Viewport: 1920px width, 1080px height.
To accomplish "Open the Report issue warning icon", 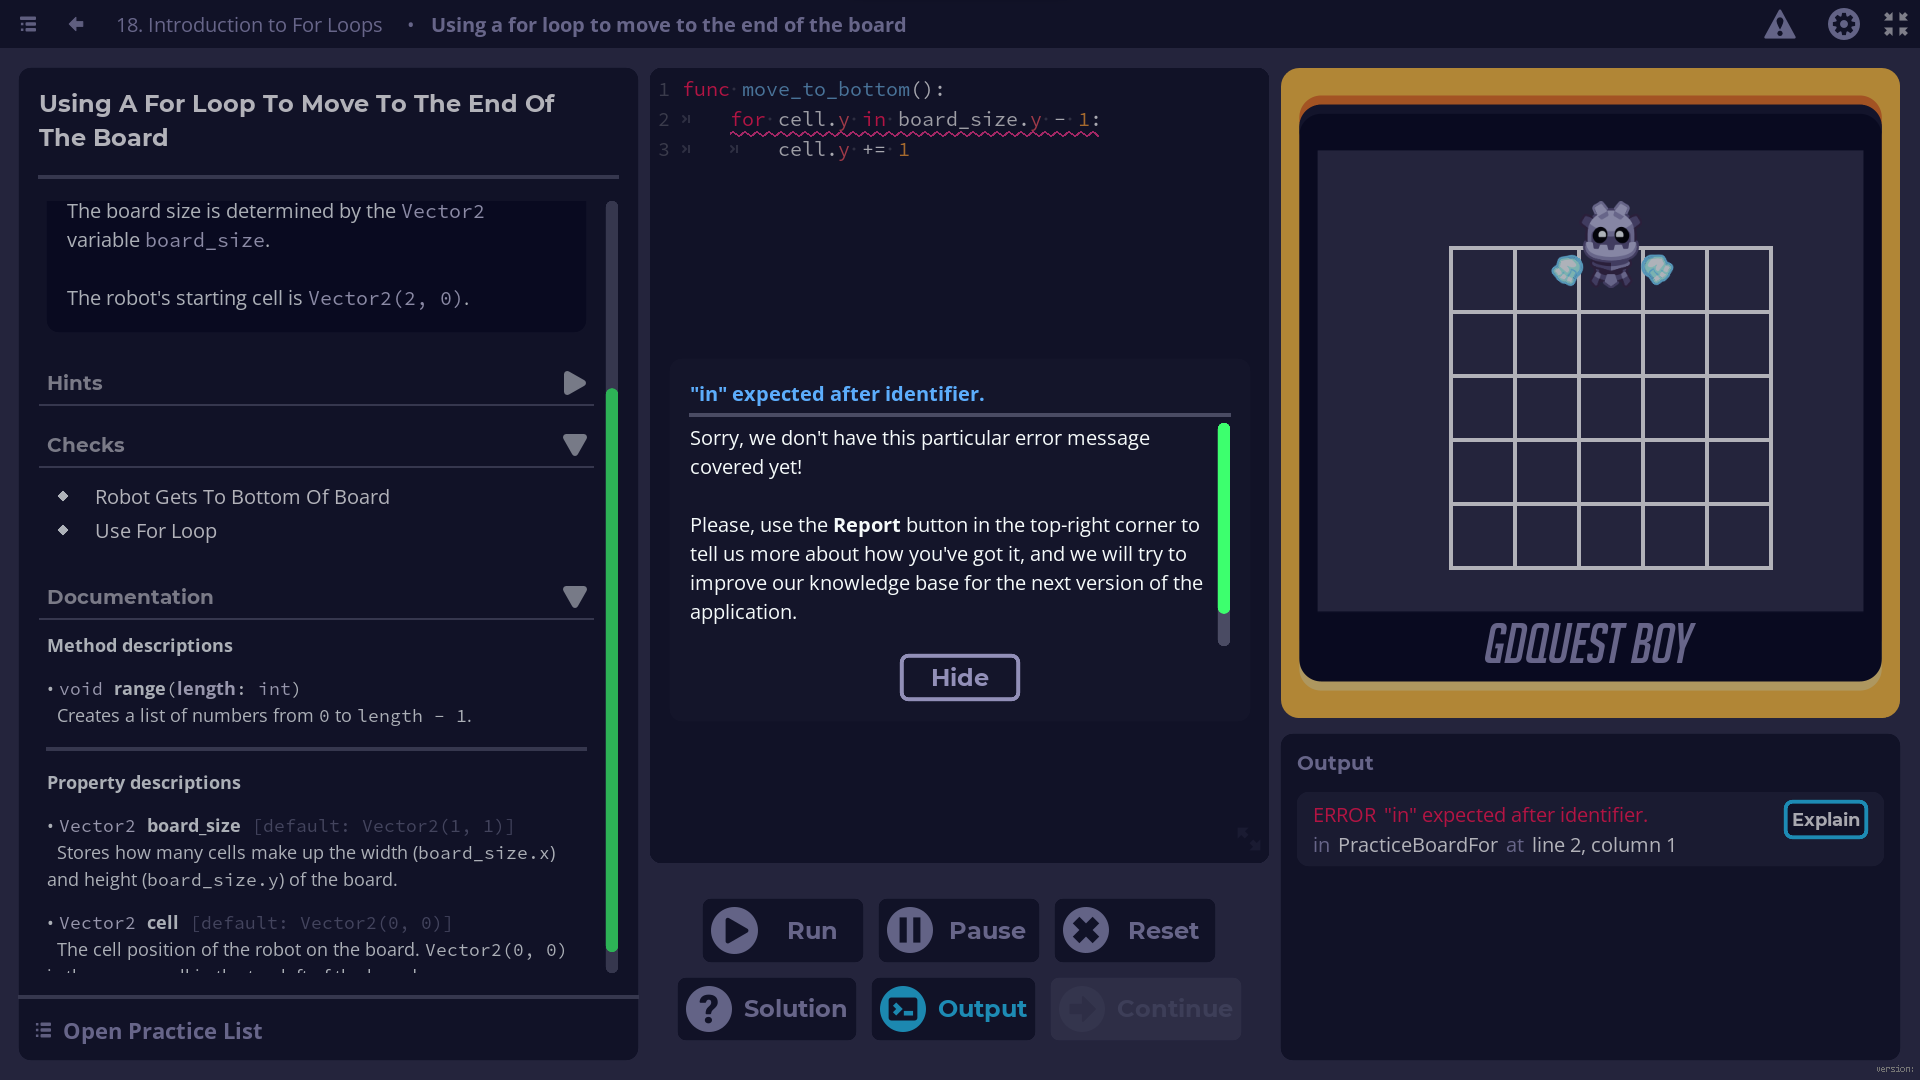I will 1780,24.
